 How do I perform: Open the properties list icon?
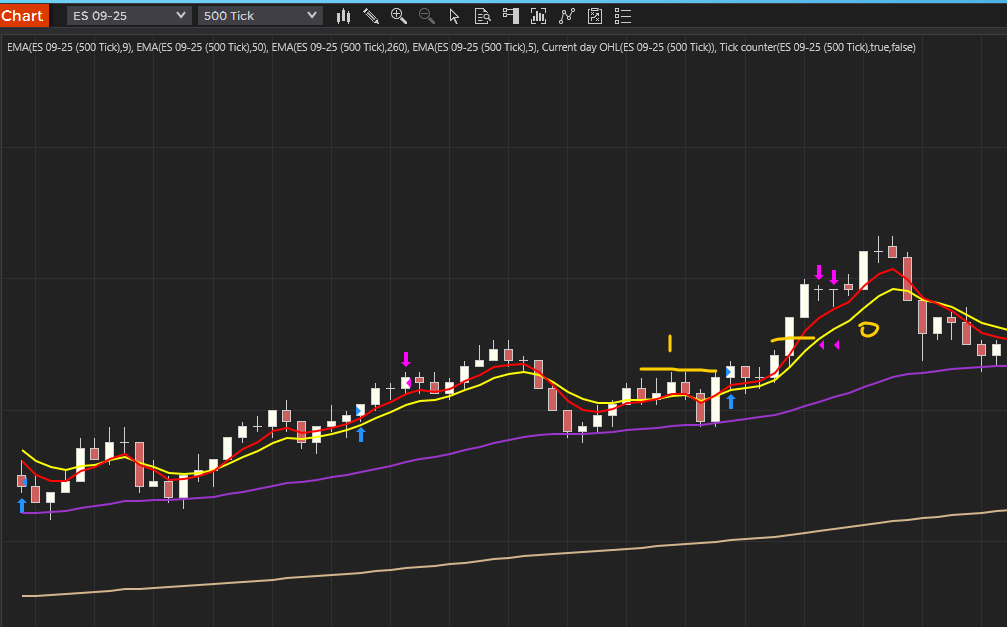tap(622, 16)
